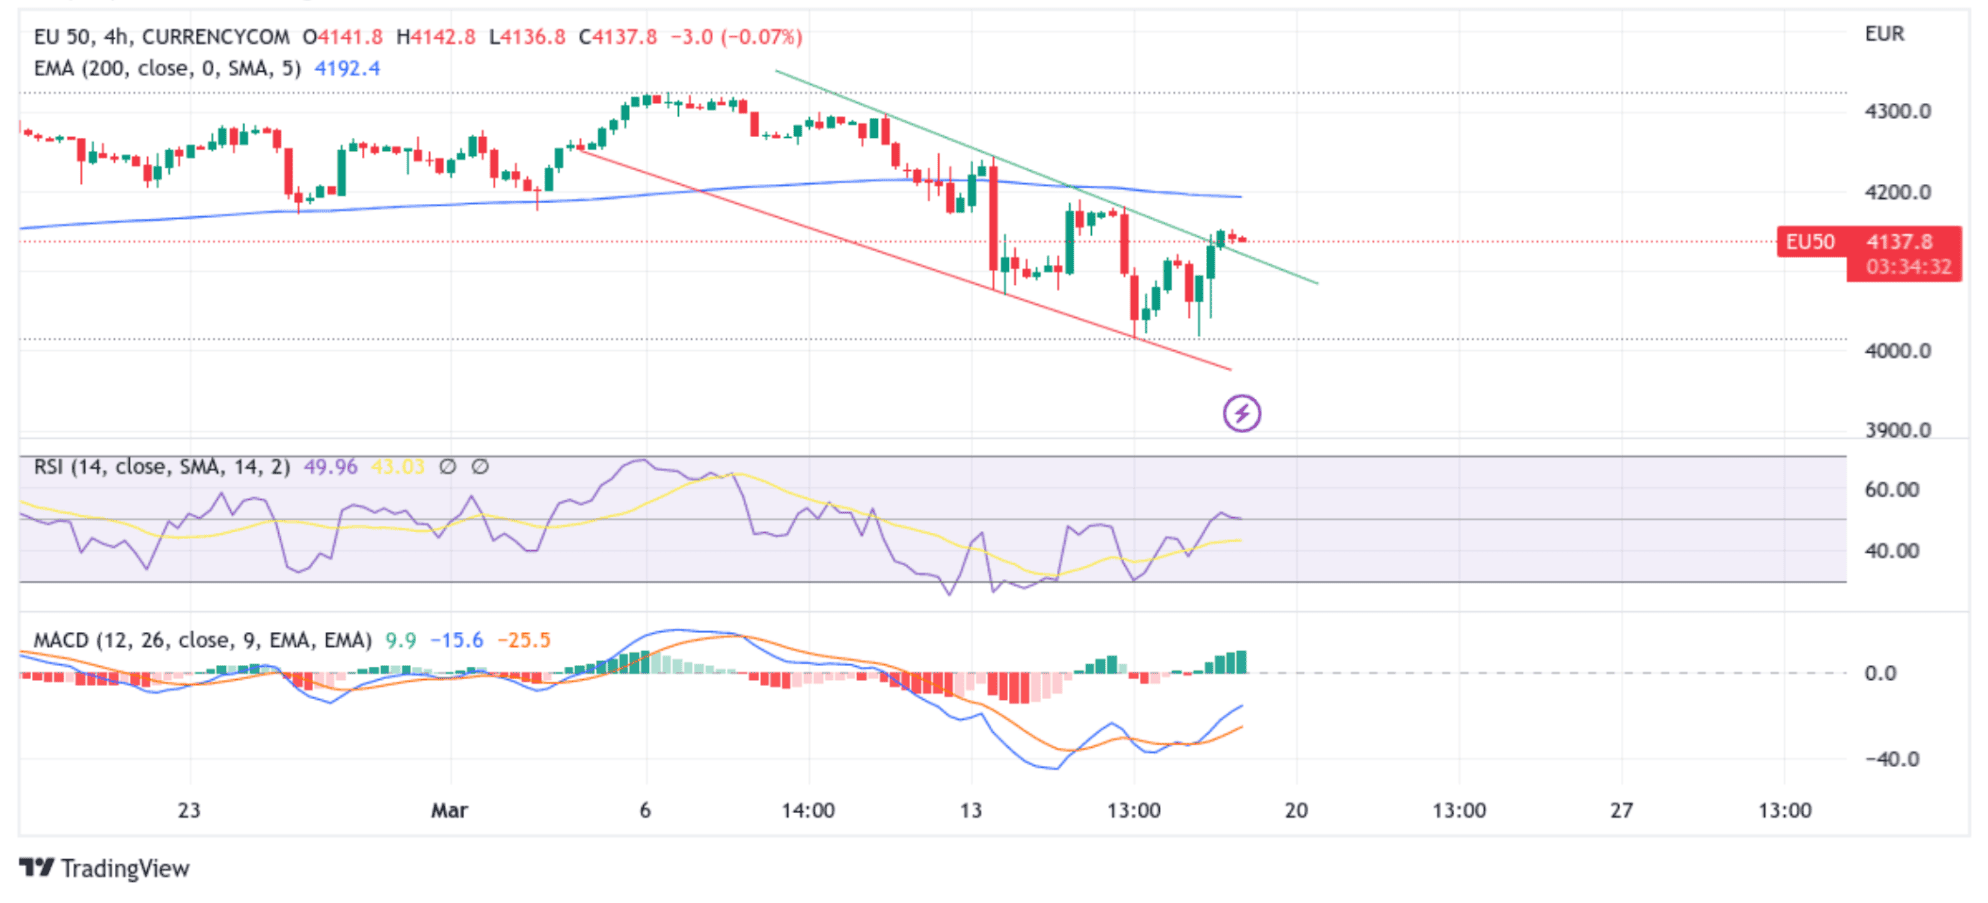
Task: Click the Mar label on time axis
Action: tap(449, 810)
